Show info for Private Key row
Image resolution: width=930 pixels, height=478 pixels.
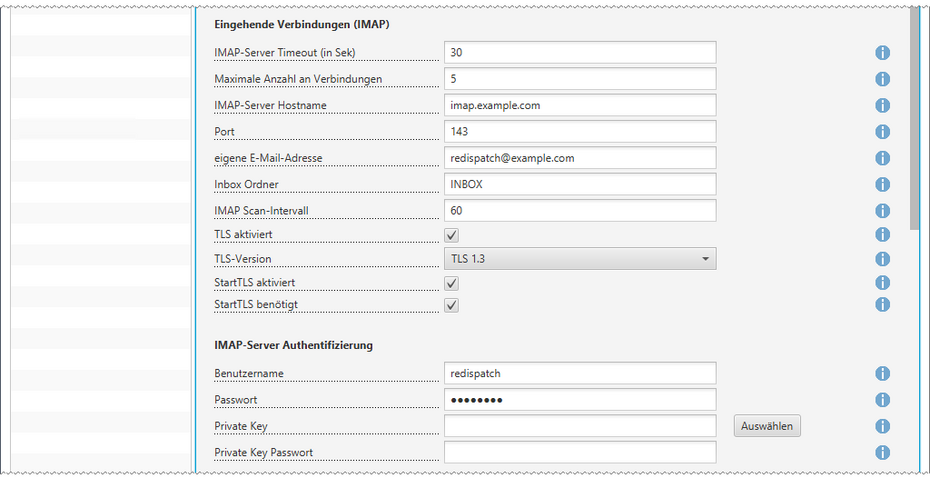pos(883,426)
